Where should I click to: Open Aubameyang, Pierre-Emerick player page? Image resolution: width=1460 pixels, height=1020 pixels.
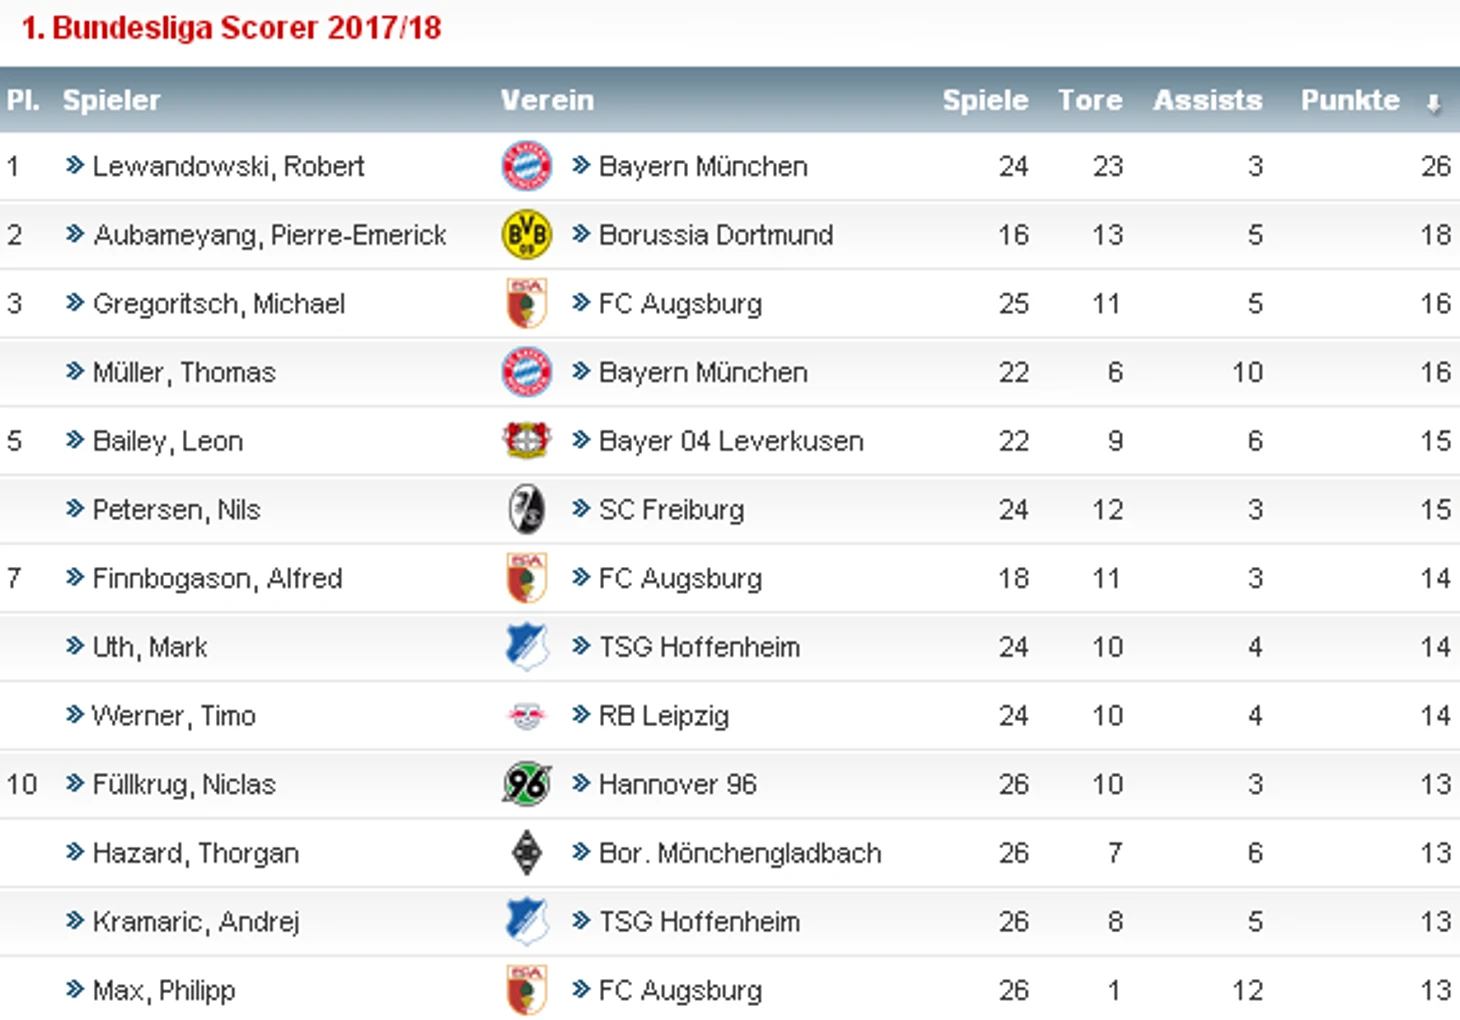[x=269, y=235]
